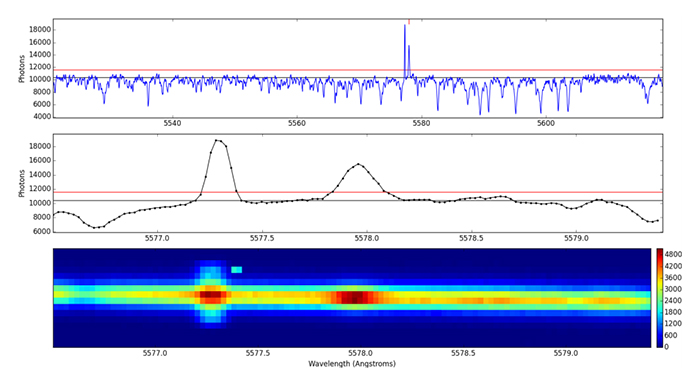Click the 4800 colorbar label
Screen dimensions: 700x386
674,254
